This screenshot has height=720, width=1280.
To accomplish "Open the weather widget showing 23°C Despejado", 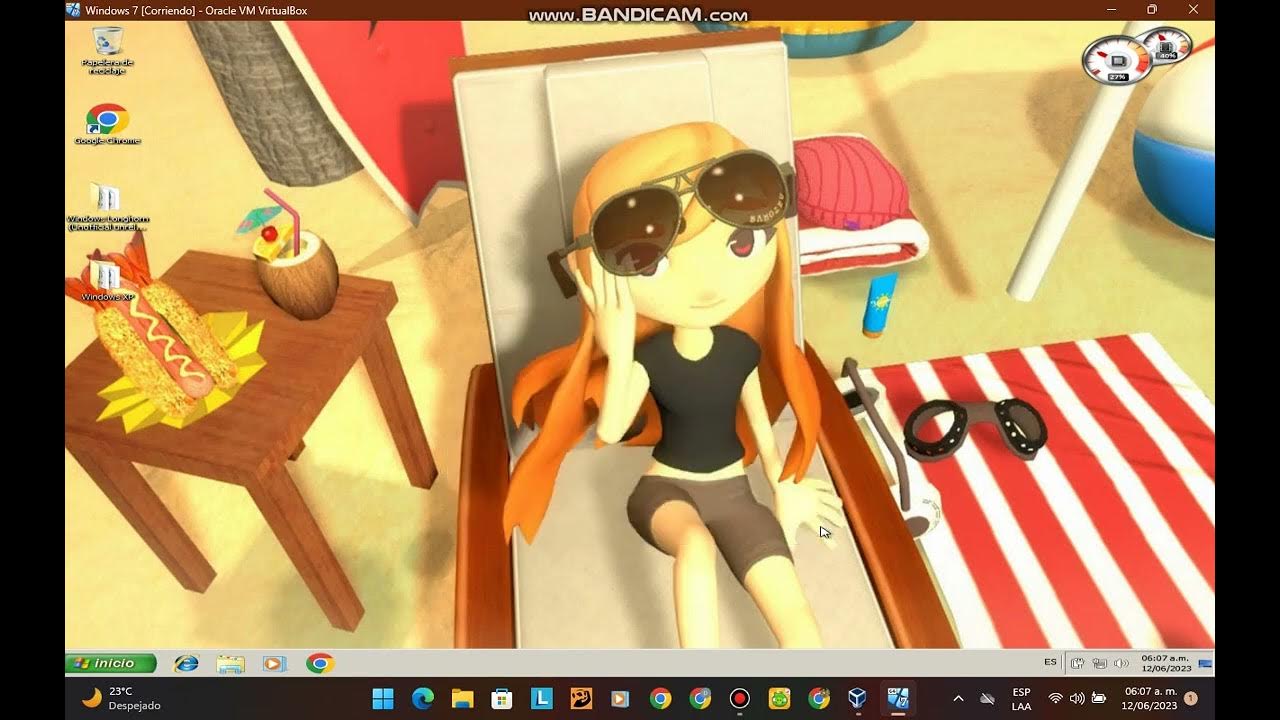I will tap(120, 698).
